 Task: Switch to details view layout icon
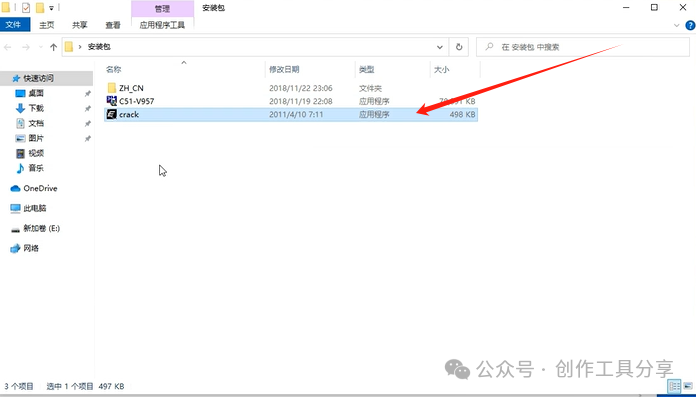click(x=675, y=386)
